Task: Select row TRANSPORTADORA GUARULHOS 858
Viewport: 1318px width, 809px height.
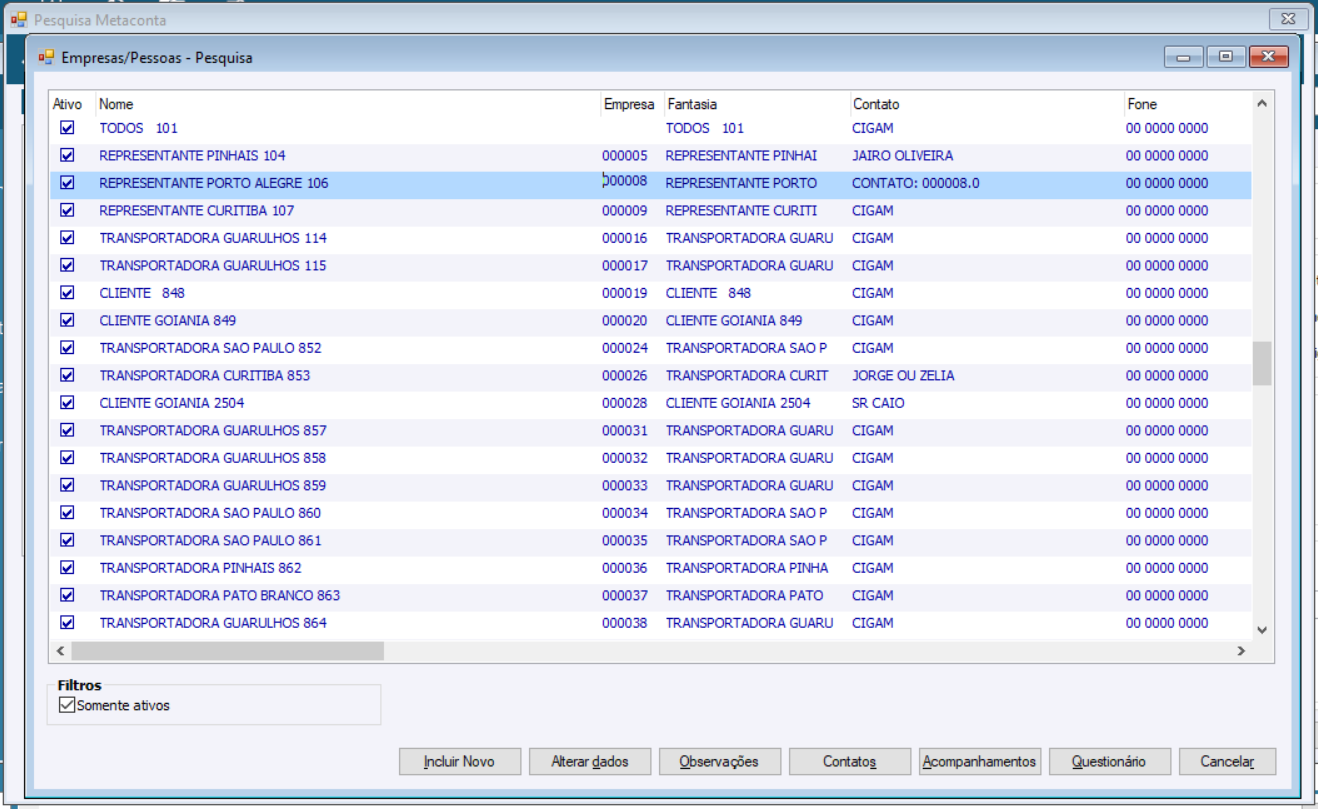Action: tap(650, 458)
